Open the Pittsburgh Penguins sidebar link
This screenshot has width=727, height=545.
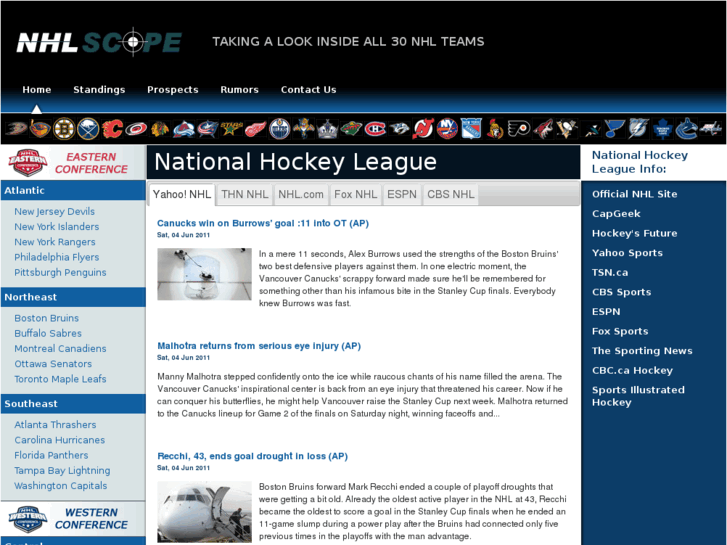[x=60, y=272]
